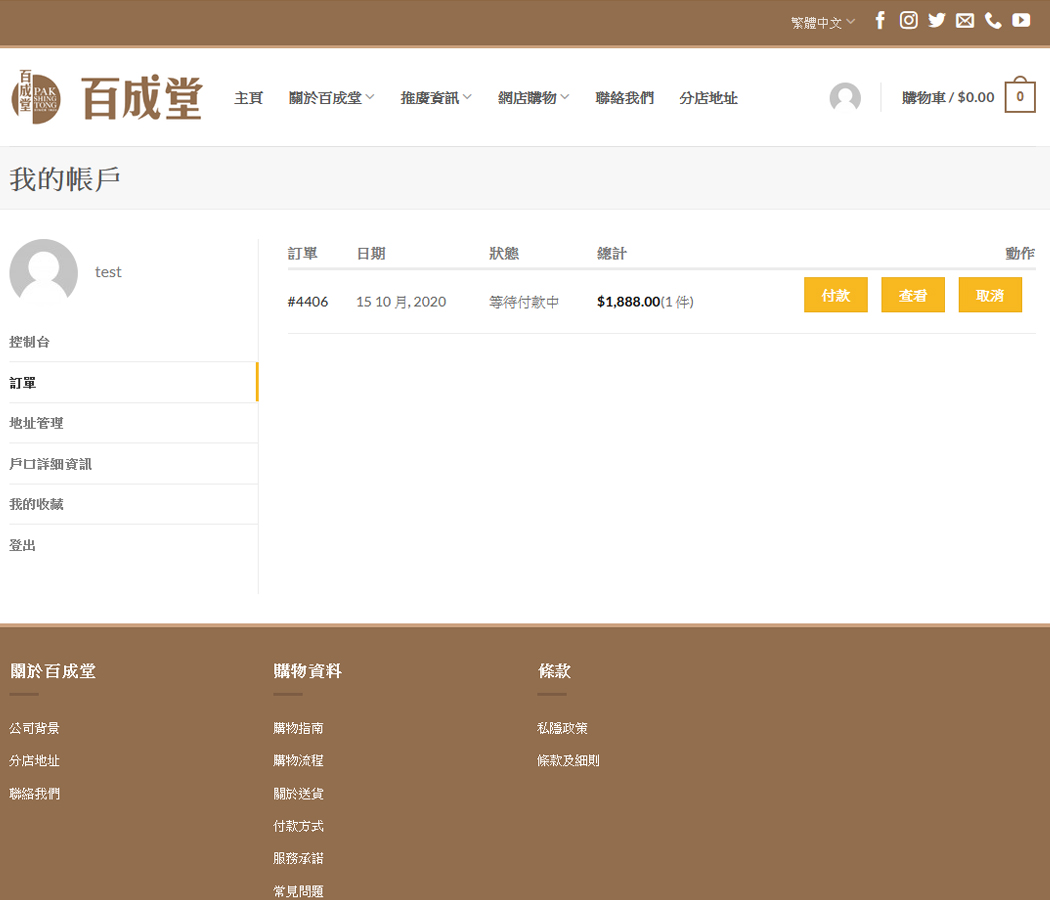This screenshot has height=900, width=1050.
Task: Open 聯絡我們 in the top navigation
Action: tap(625, 98)
